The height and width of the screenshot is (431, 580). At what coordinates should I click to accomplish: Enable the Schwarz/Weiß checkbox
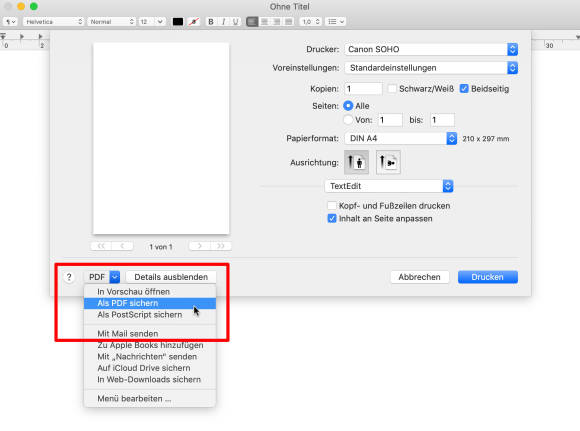(x=392, y=89)
